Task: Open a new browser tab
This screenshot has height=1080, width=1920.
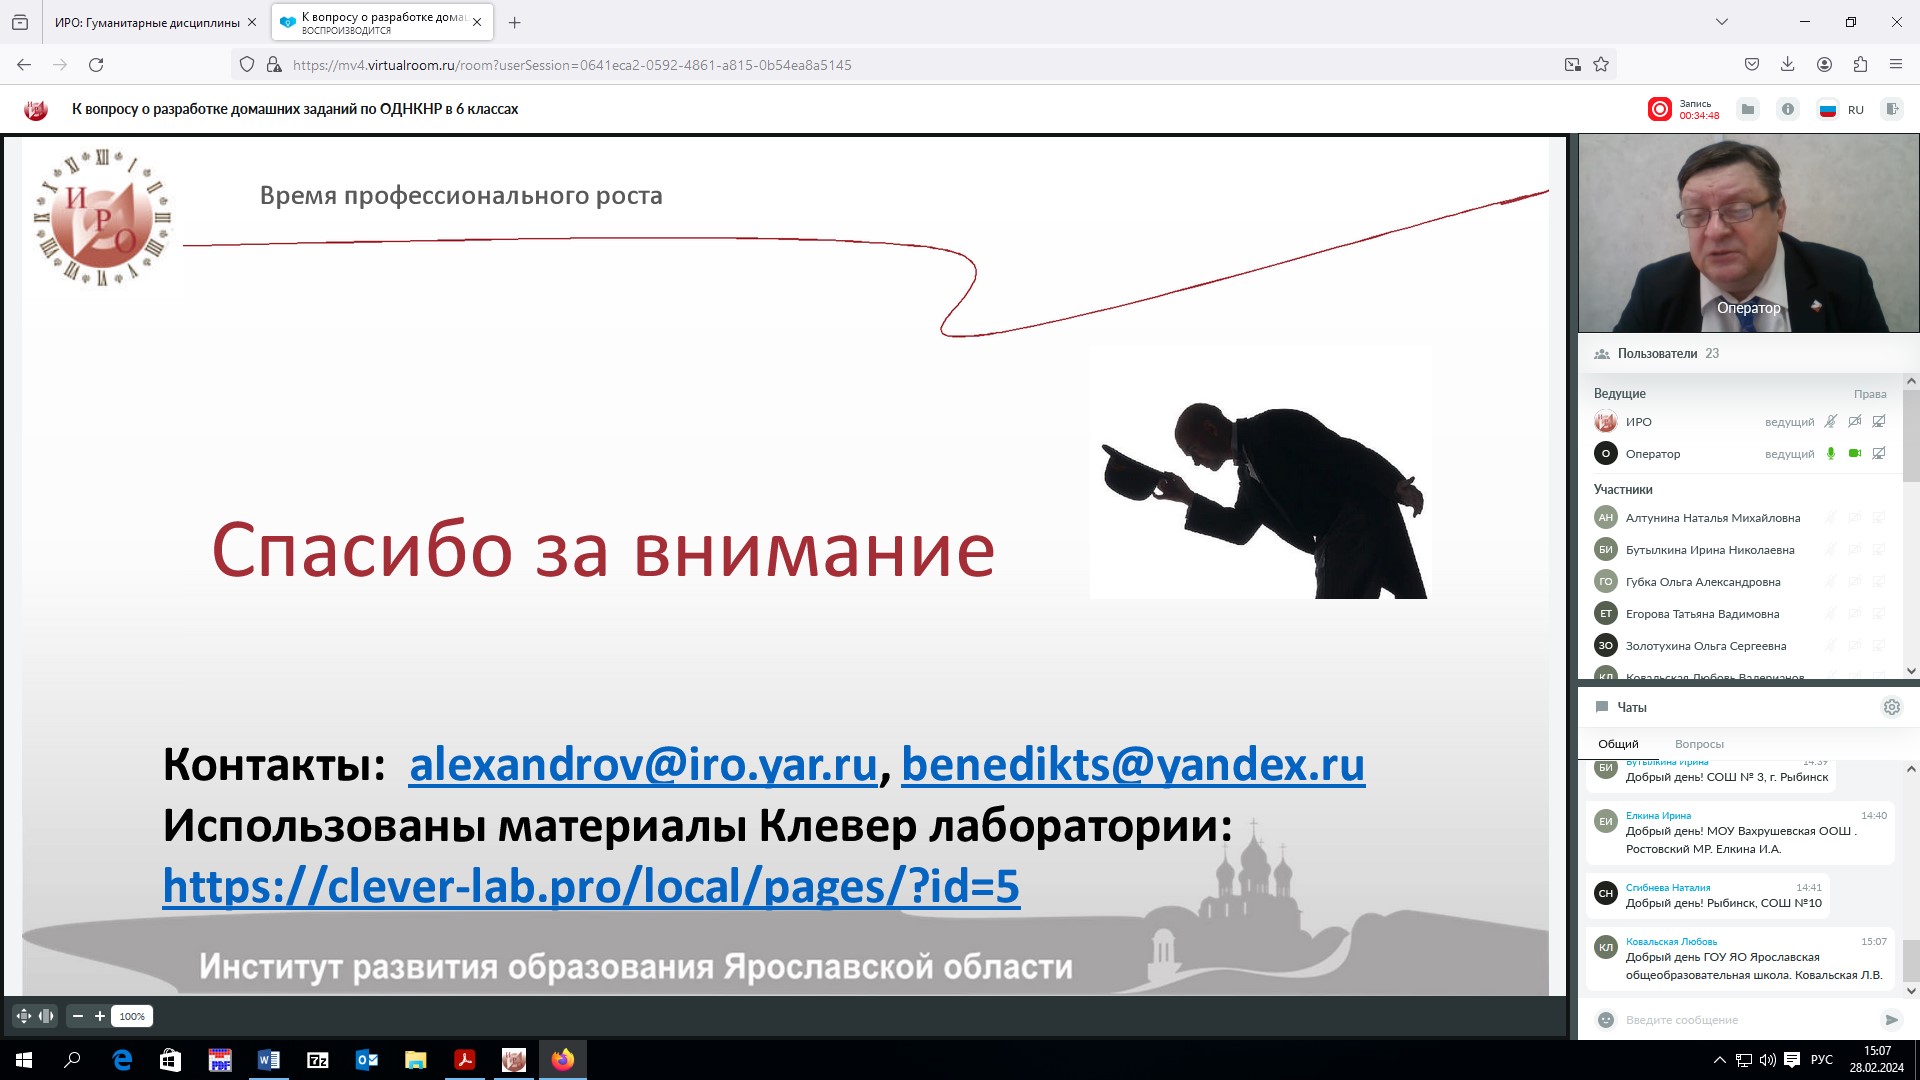Action: (515, 22)
